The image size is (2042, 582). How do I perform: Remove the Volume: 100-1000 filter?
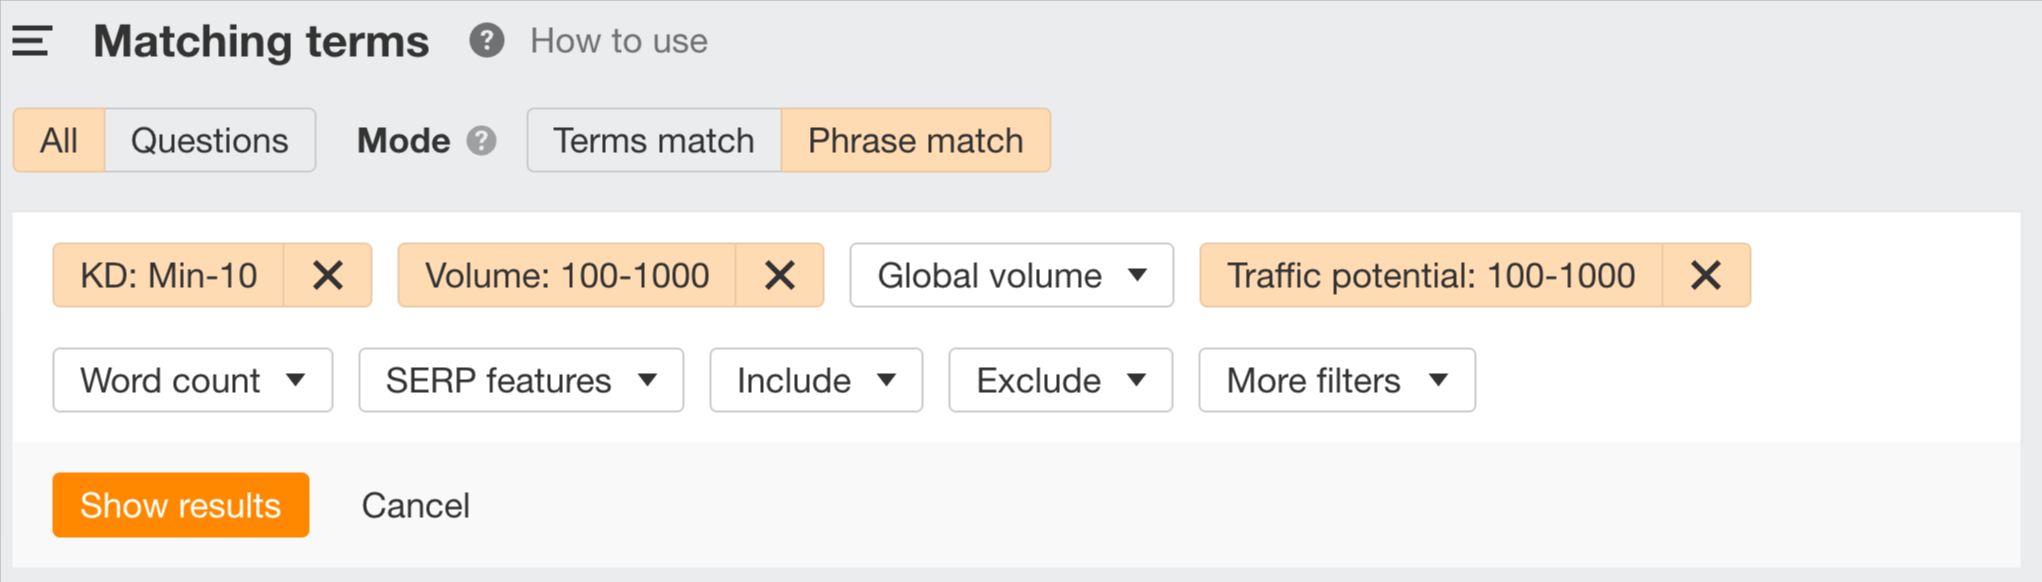tap(781, 276)
